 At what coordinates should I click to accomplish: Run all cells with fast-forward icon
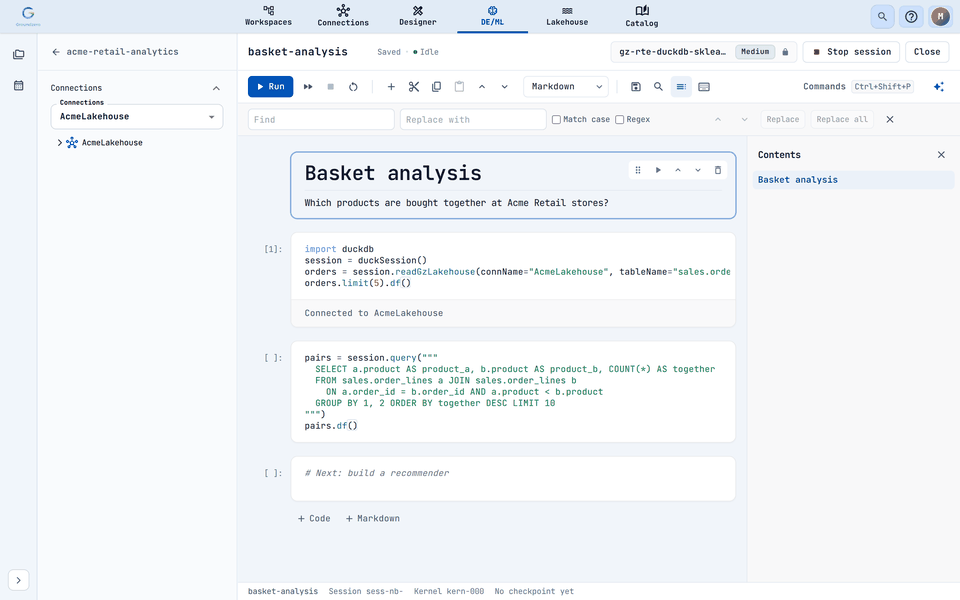308,87
